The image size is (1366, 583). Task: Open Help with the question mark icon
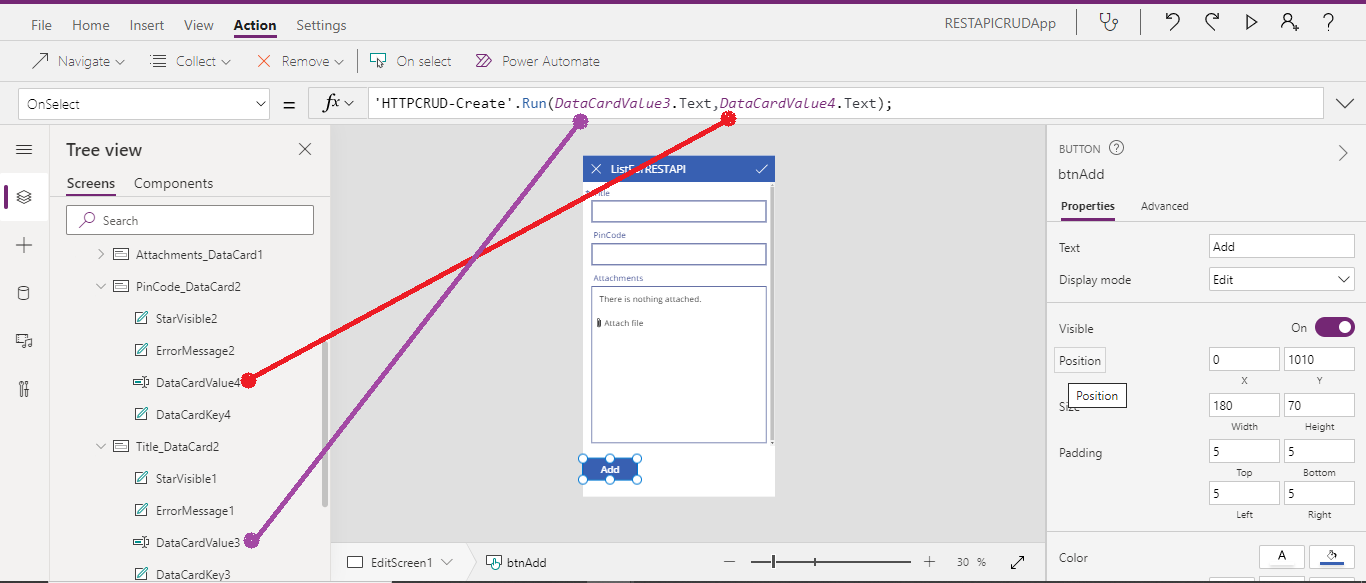coord(1327,21)
